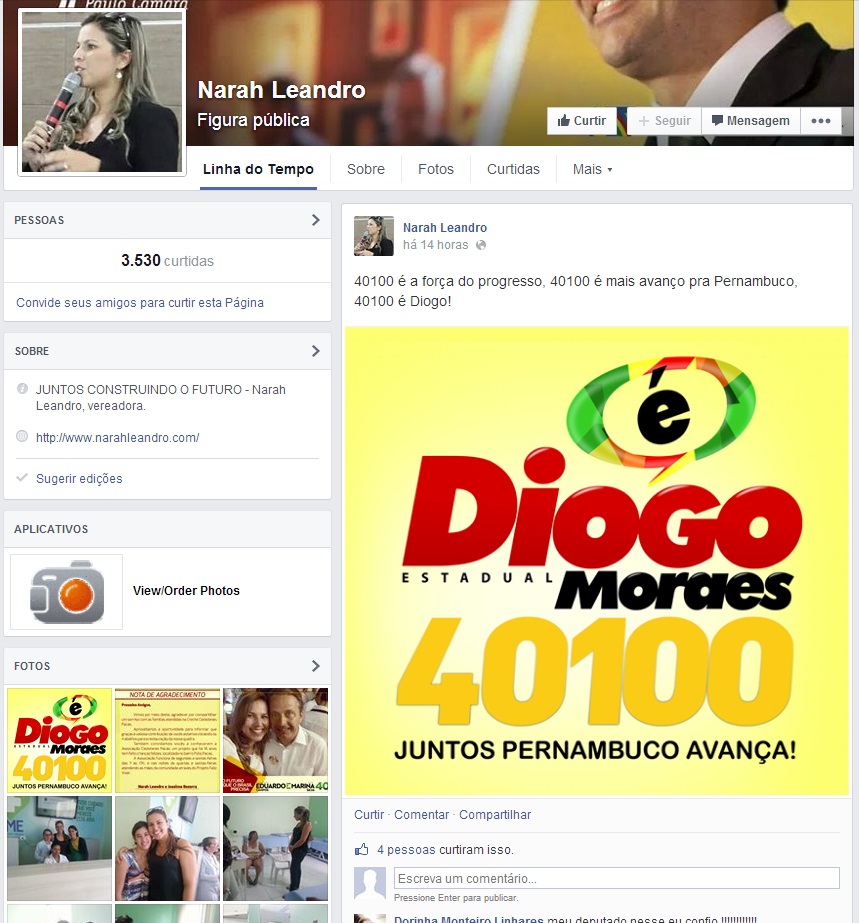Open View/Order Photos camera app icon
Screen dimensions: 859x923
point(67,592)
